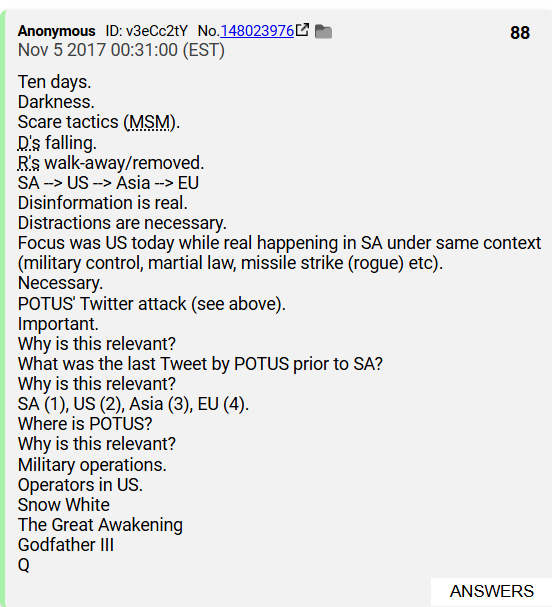Click the 'Ten days.' first line
552x607 pixels.
pos(55,82)
